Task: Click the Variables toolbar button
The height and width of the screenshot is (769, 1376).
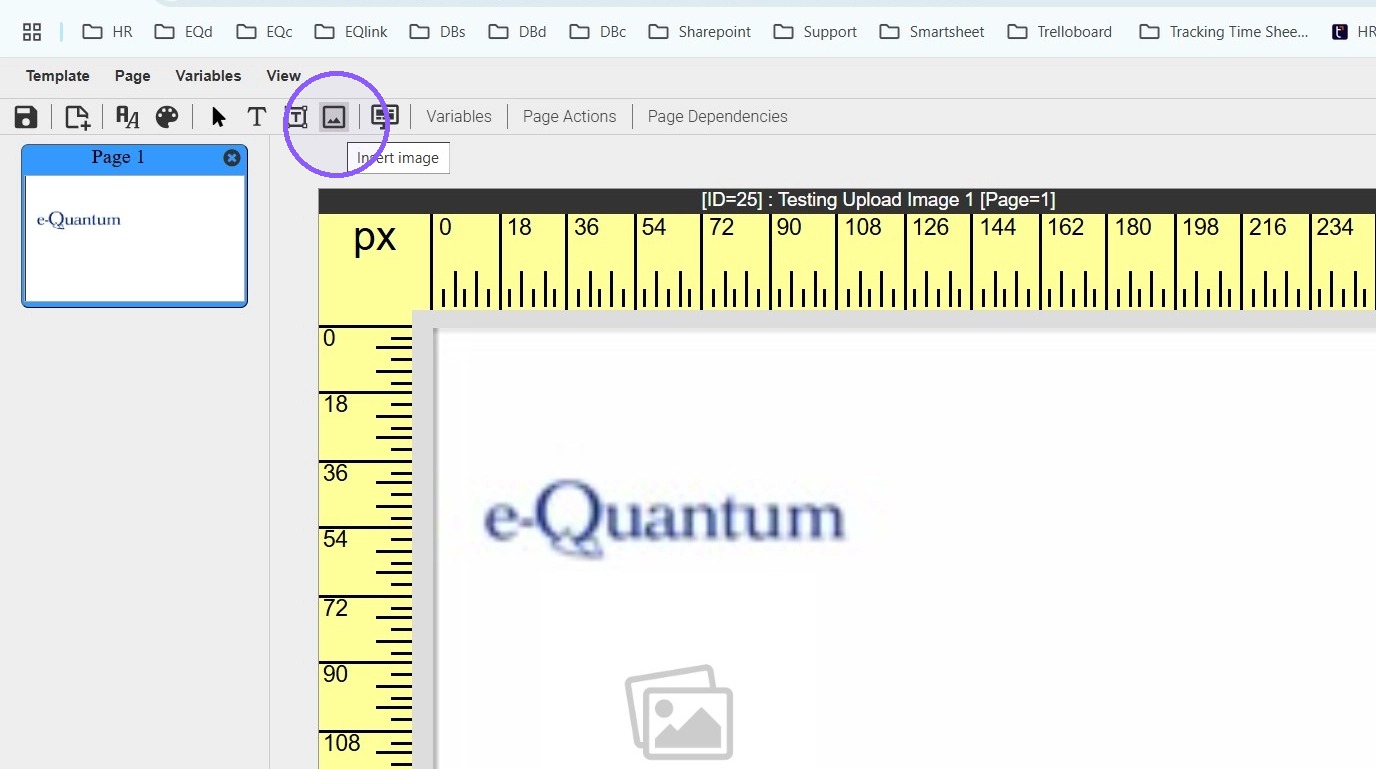Action: pyautogui.click(x=459, y=117)
